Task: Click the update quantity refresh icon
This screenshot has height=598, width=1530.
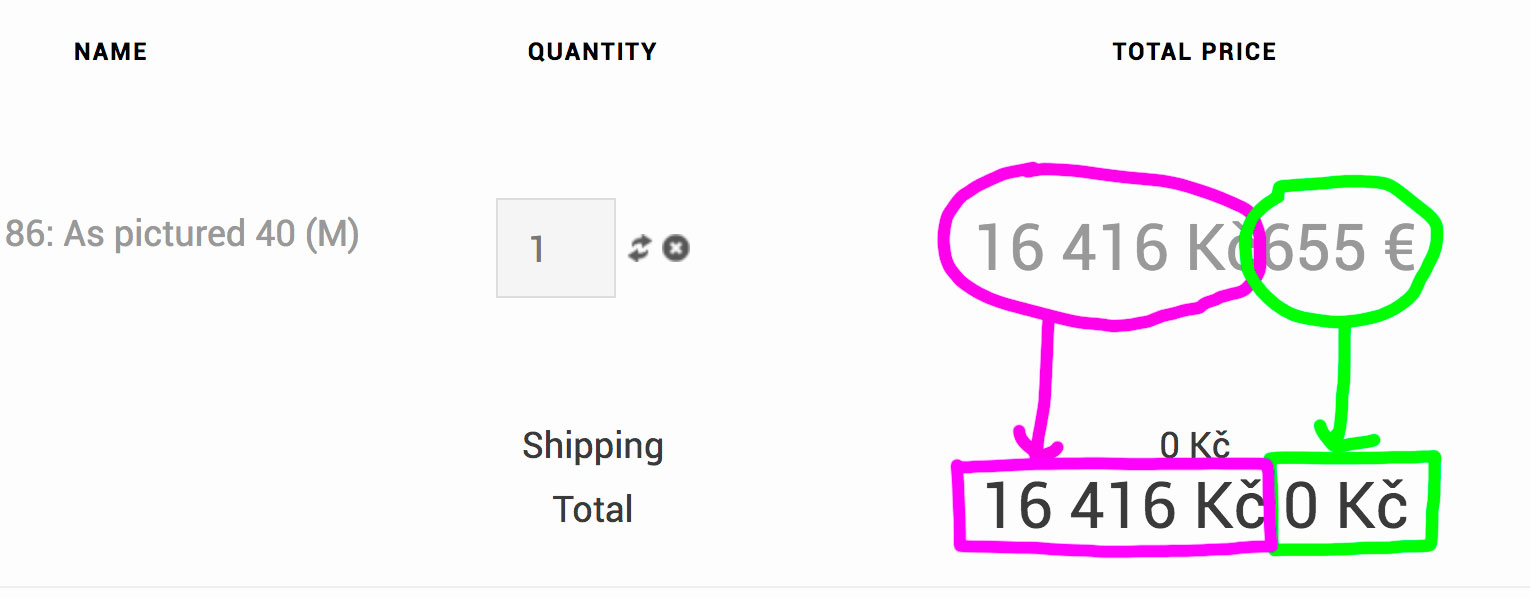Action: point(639,248)
